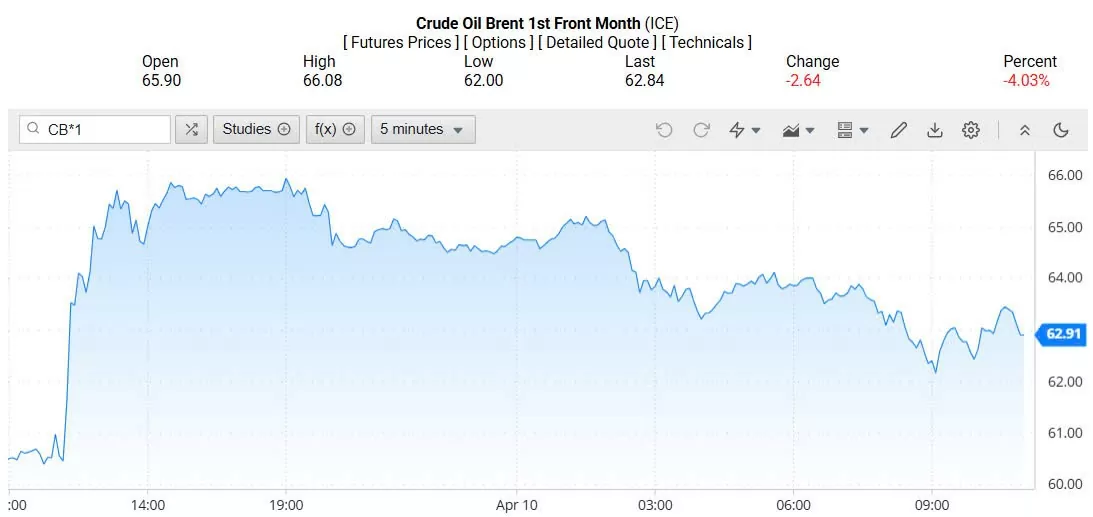This screenshot has width=1093, height=517.
Task: Redo the chart action
Action: pos(701,130)
